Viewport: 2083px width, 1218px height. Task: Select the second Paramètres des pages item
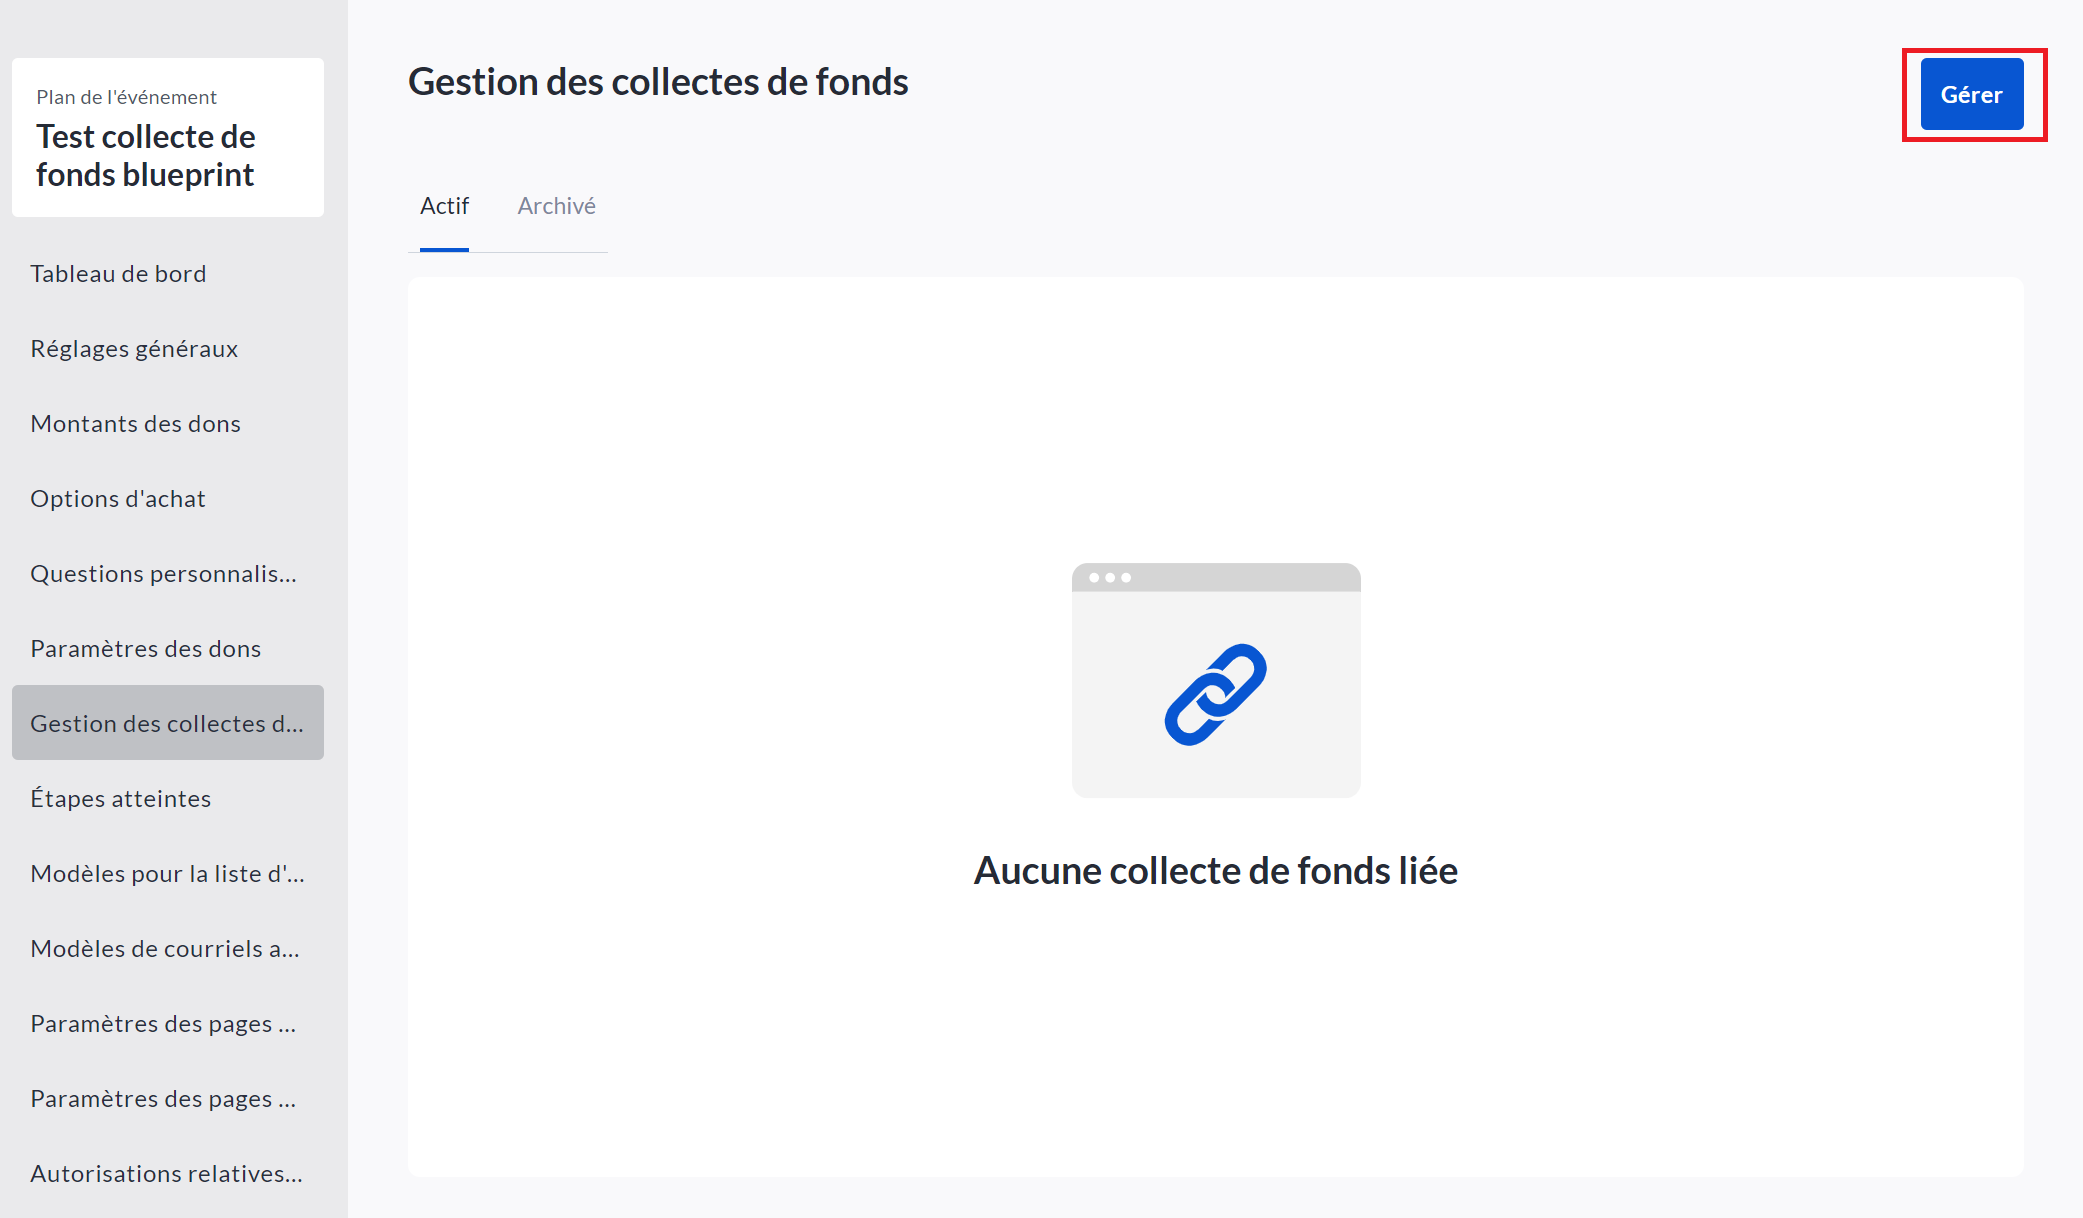point(163,1099)
